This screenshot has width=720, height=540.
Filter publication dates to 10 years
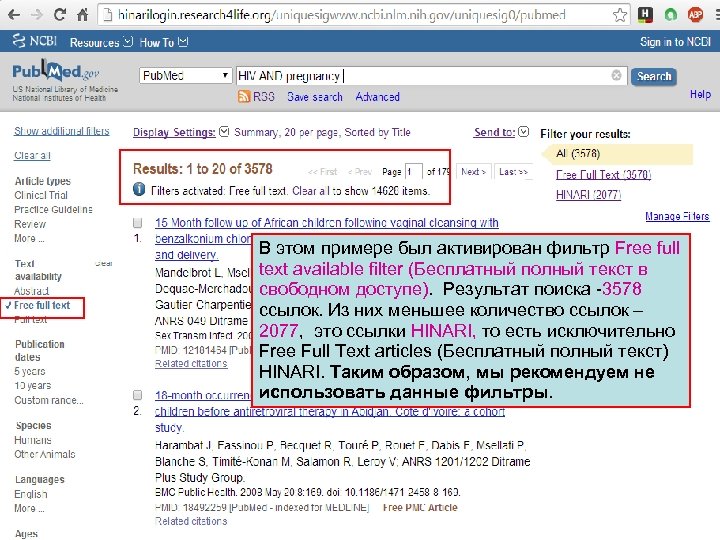(33, 385)
